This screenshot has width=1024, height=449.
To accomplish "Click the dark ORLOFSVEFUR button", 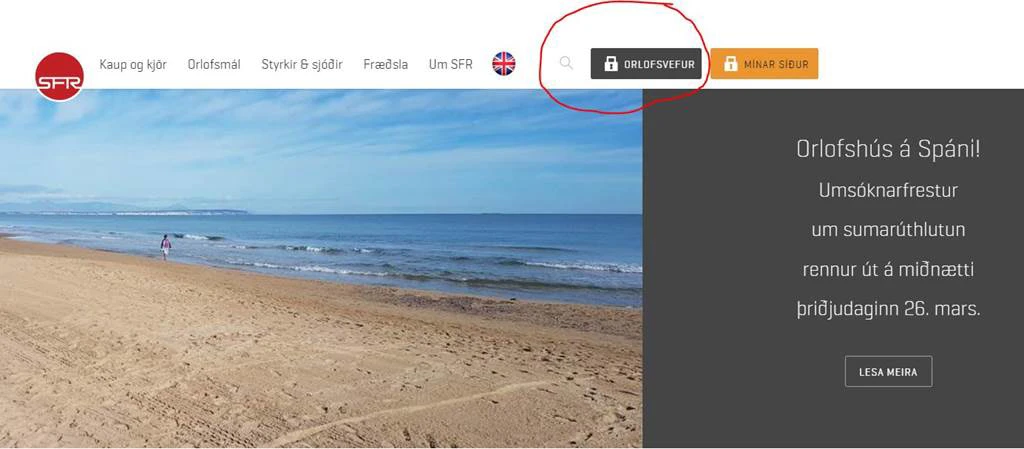I will click(647, 64).
